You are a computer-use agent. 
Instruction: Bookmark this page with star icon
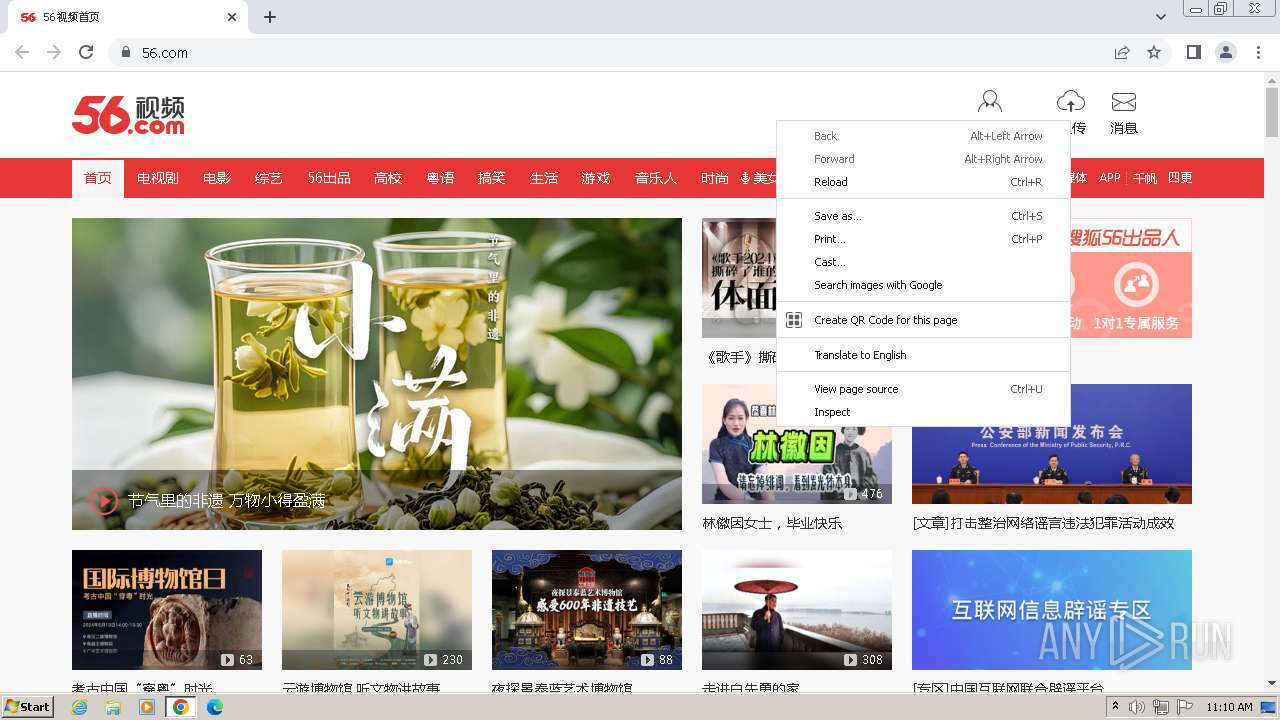(1154, 52)
